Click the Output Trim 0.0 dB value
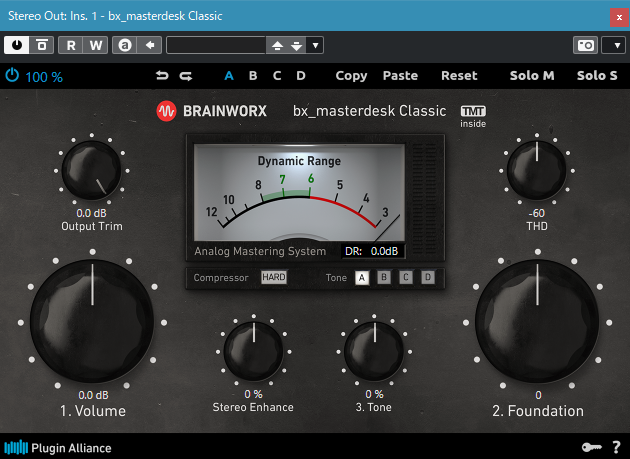630x459 pixels. (x=92, y=213)
